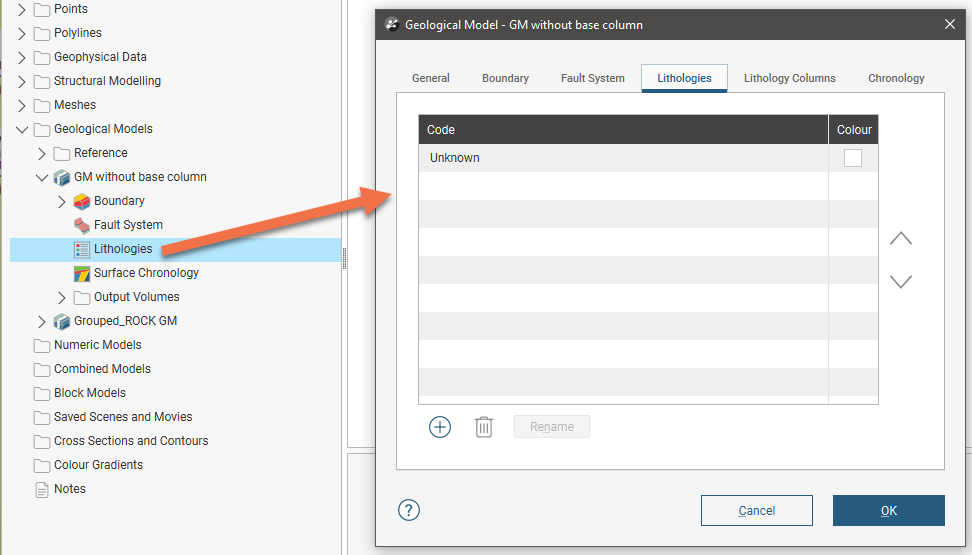Collapse the Geological Models folder
Viewport: 972px width, 555px height.
(x=22, y=129)
